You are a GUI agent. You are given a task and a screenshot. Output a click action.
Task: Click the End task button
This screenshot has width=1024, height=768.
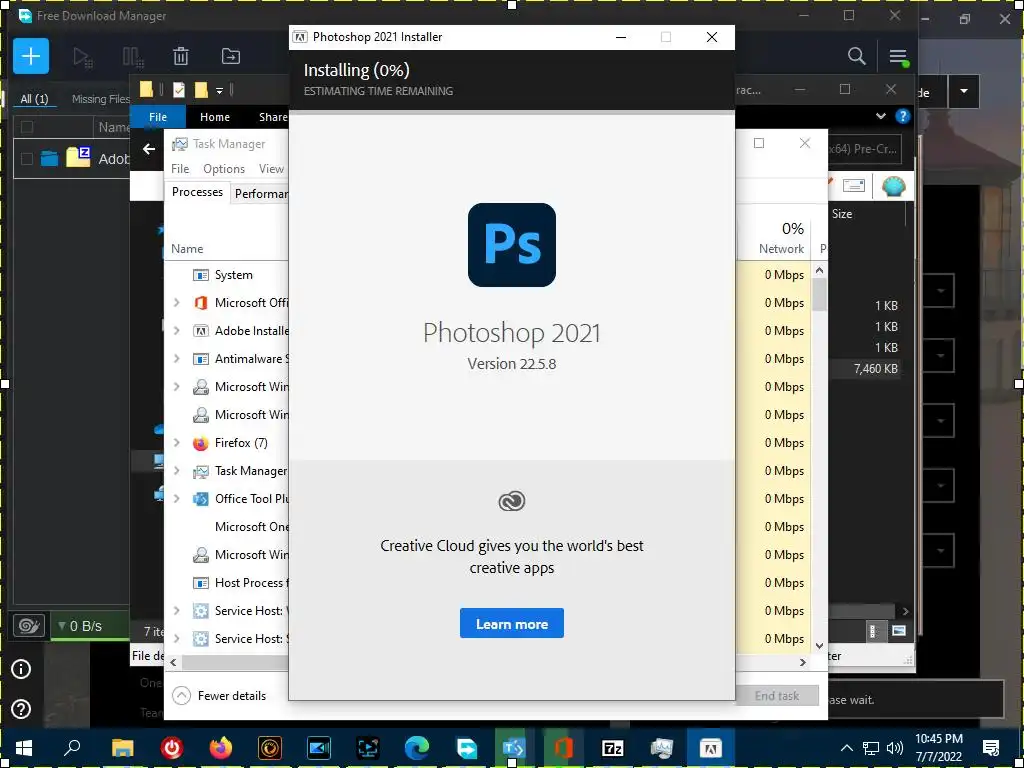[x=776, y=696]
